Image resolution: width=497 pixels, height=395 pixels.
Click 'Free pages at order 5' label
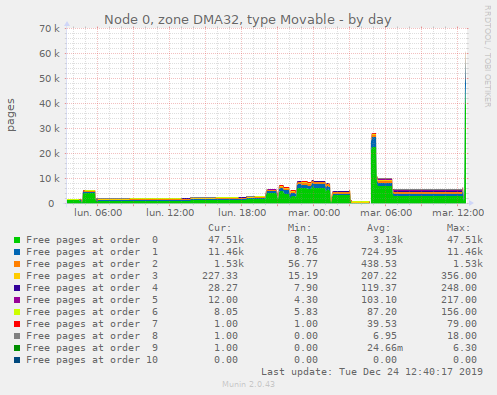coord(92,300)
